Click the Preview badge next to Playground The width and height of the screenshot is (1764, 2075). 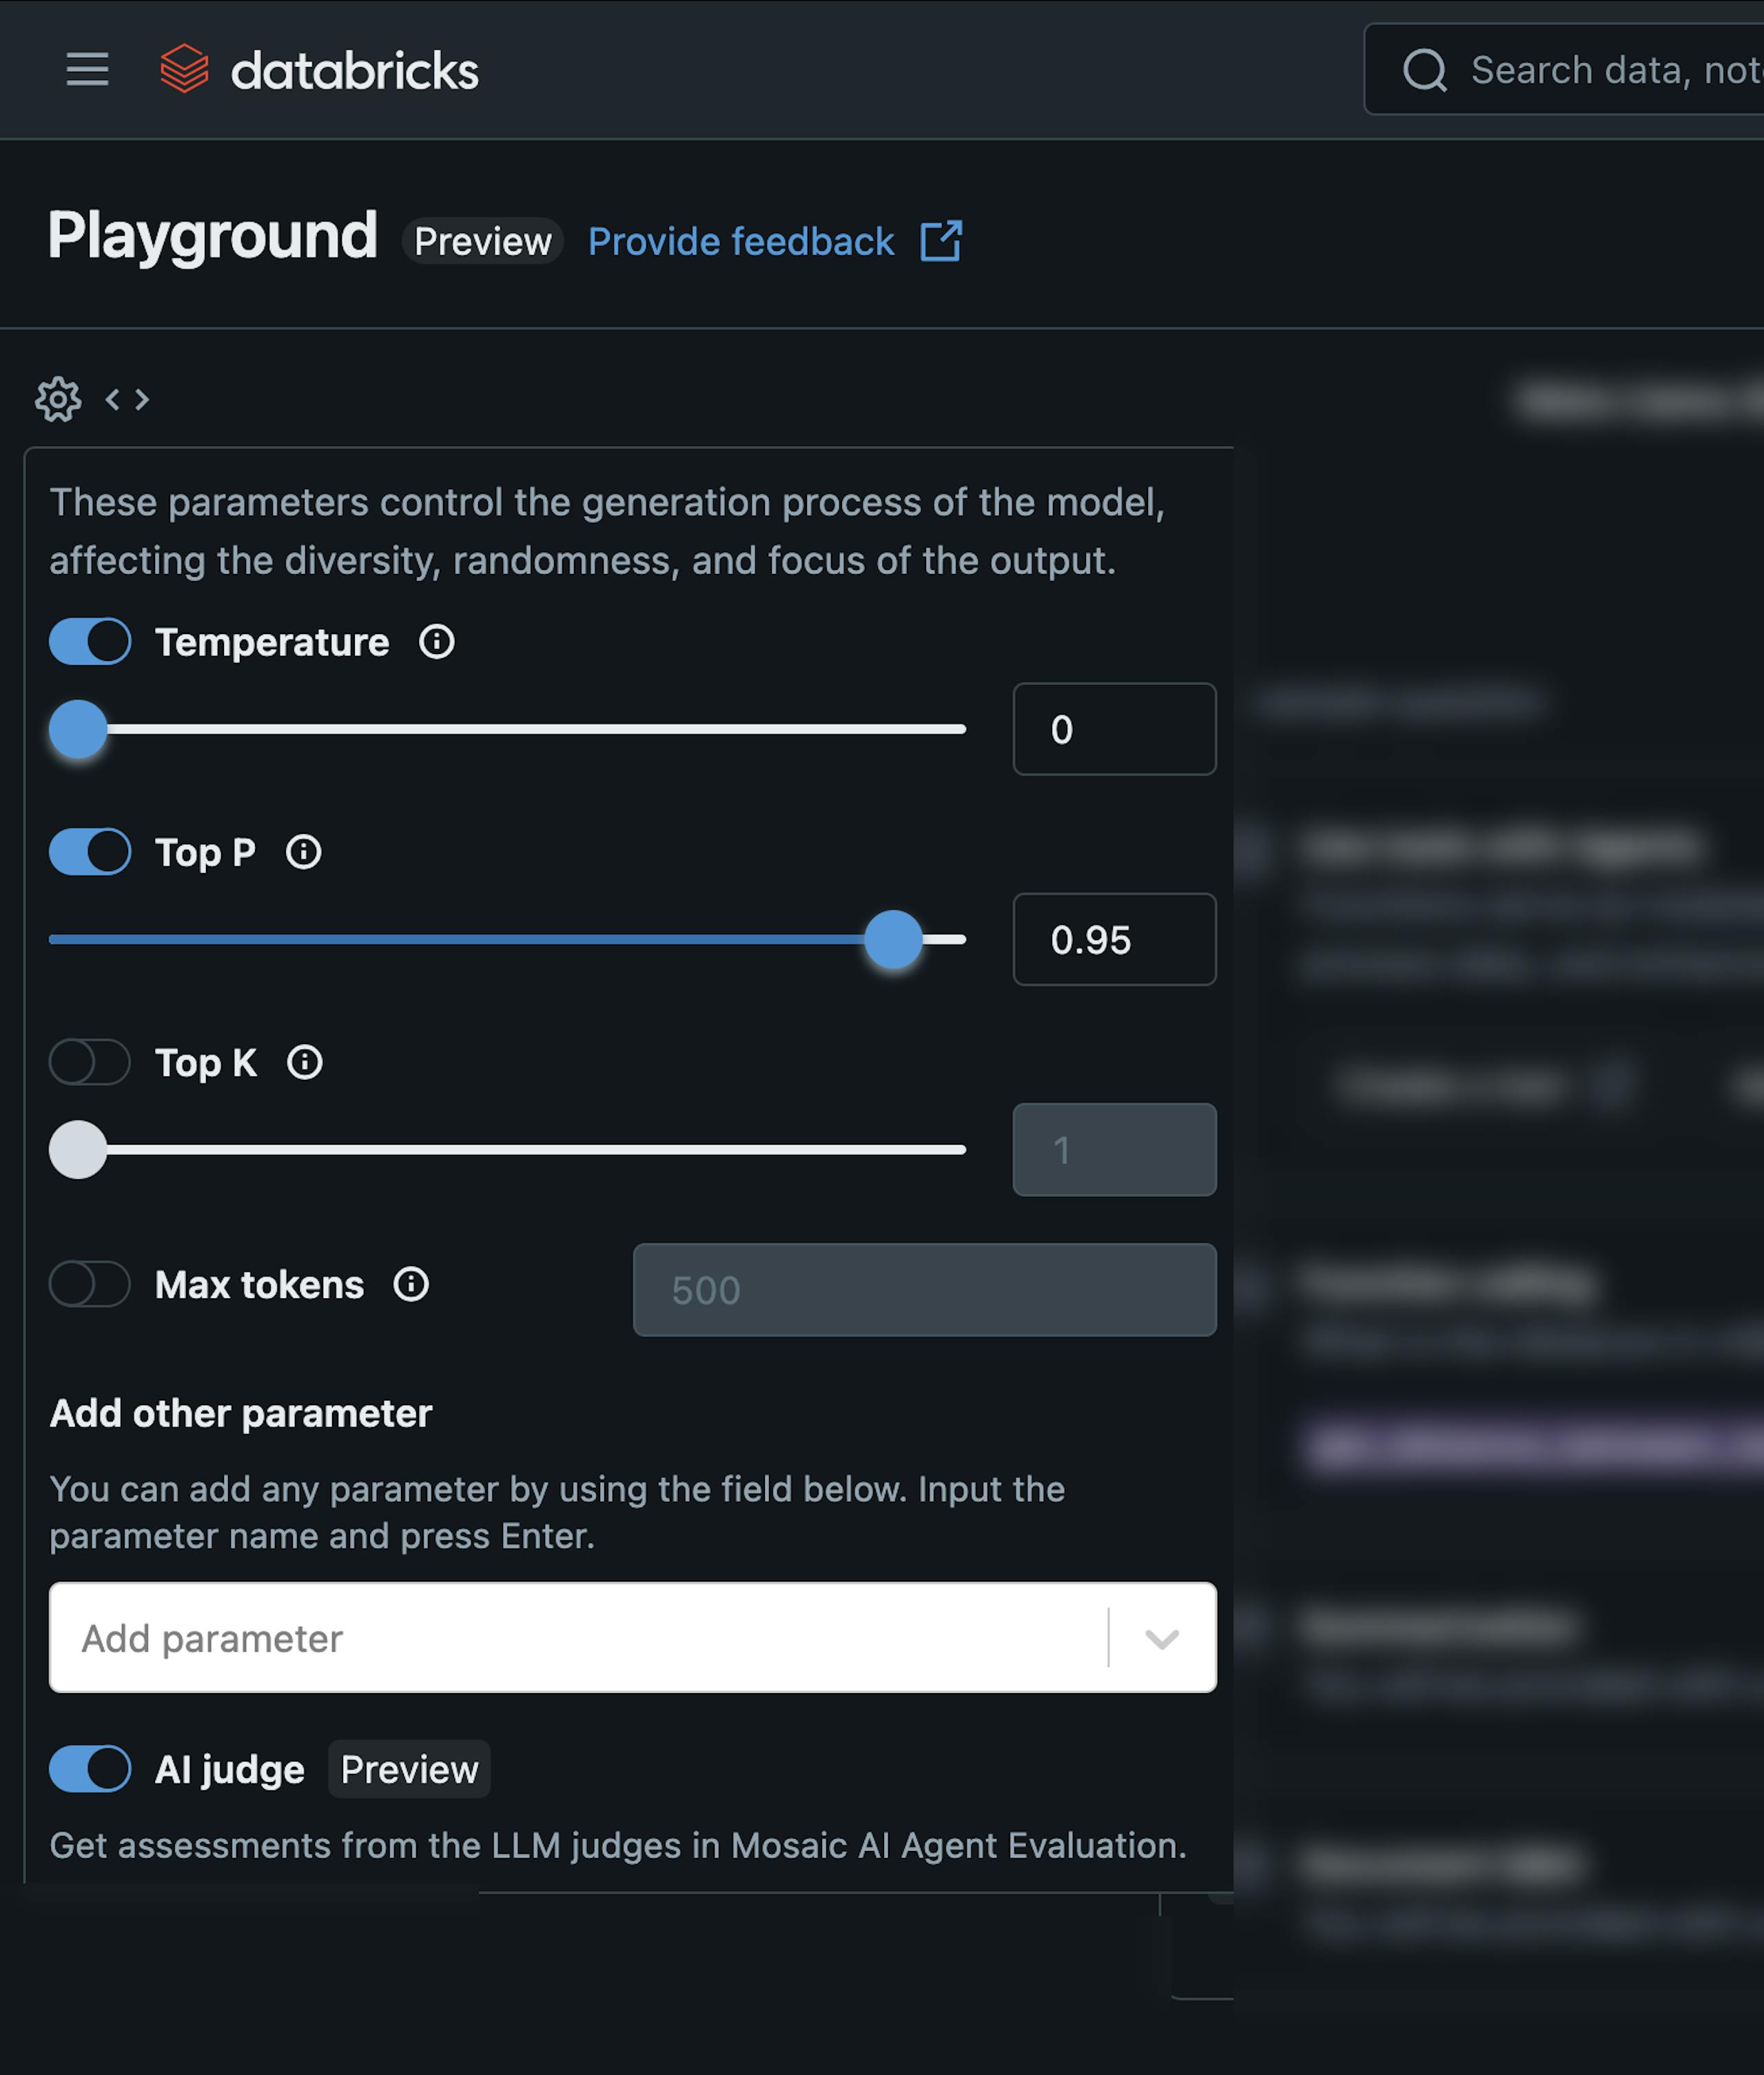(x=483, y=241)
